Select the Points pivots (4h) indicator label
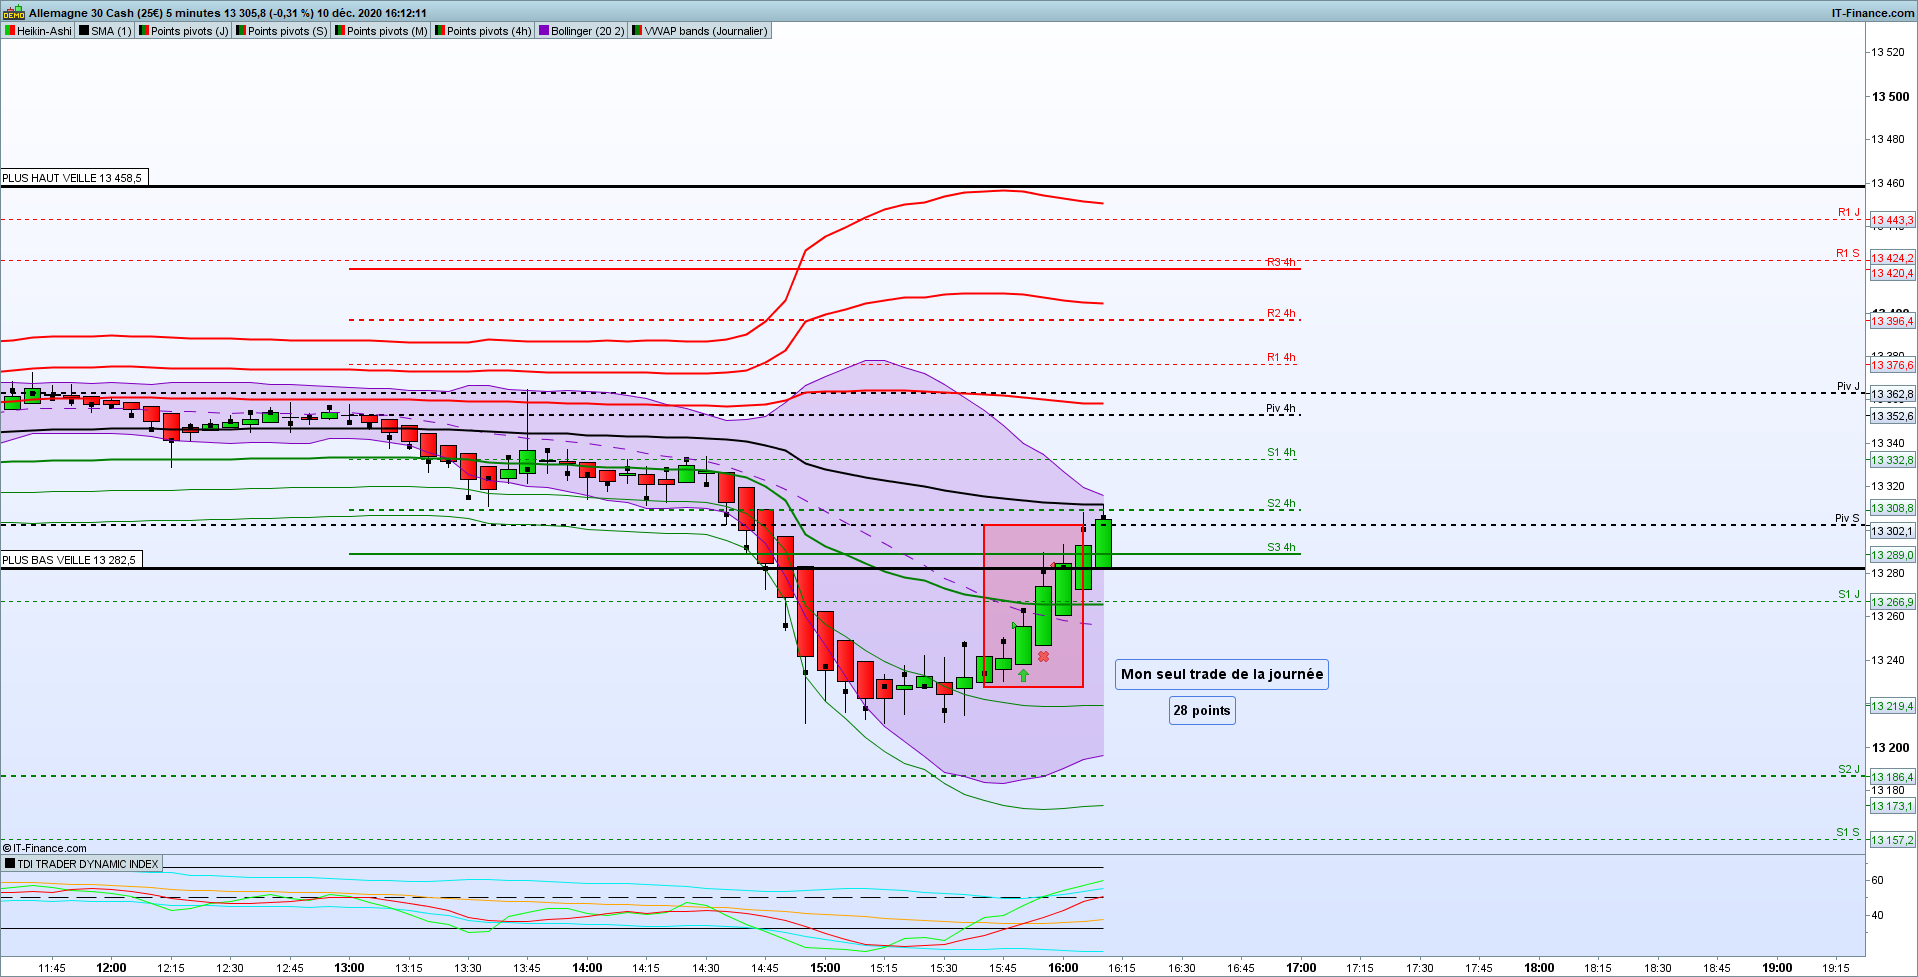The image size is (1918, 977). [x=489, y=31]
